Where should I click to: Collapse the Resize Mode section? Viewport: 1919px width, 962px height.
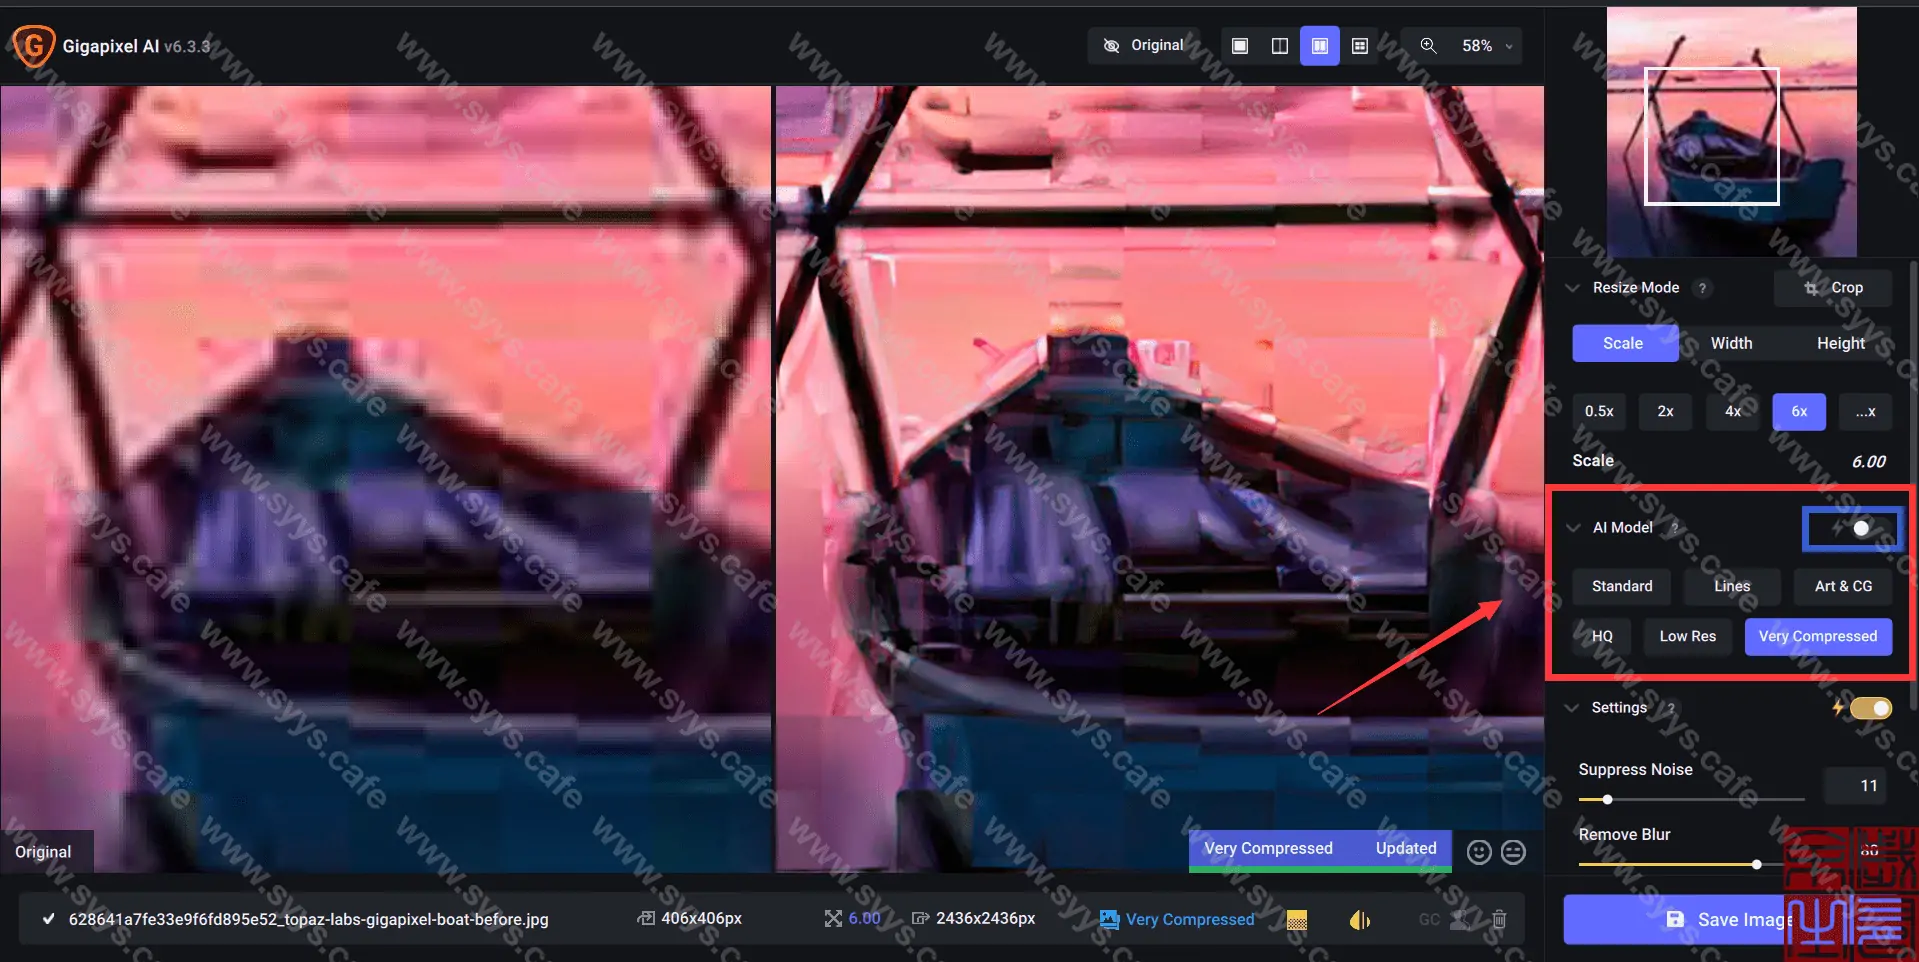[x=1571, y=288]
